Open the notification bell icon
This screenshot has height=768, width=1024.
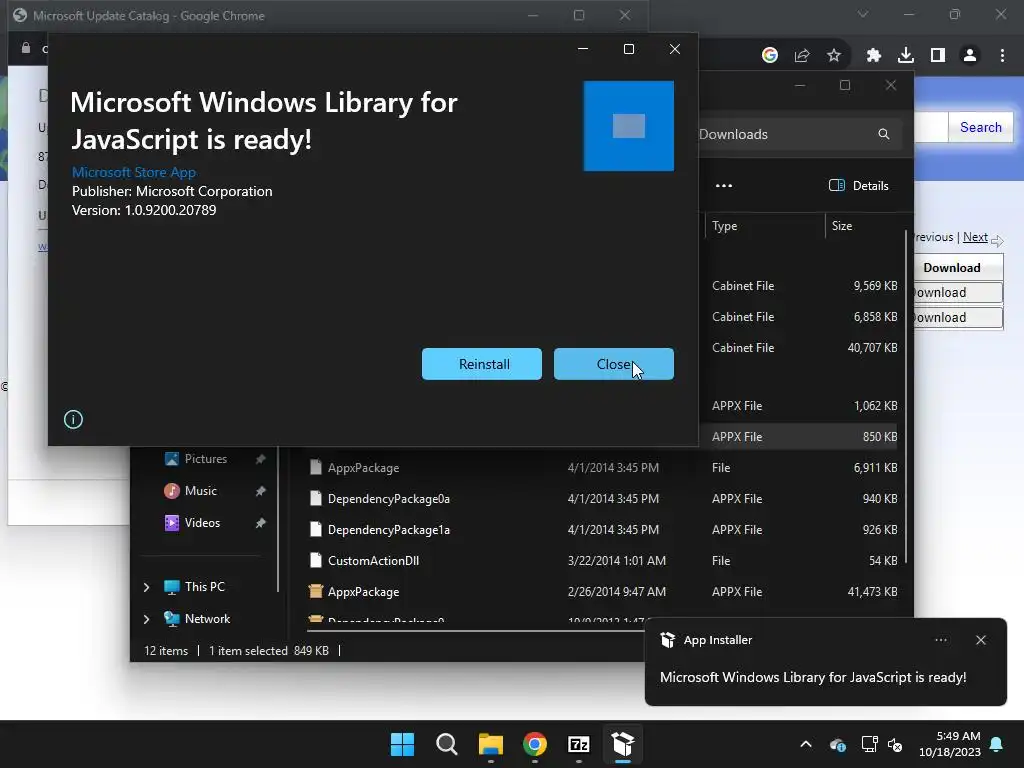coord(997,744)
